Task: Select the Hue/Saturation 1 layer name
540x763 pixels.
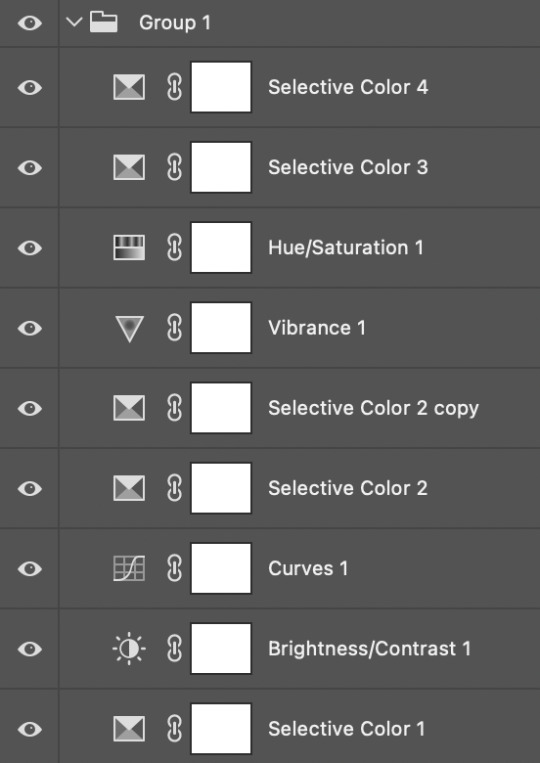Action: pyautogui.click(x=346, y=248)
